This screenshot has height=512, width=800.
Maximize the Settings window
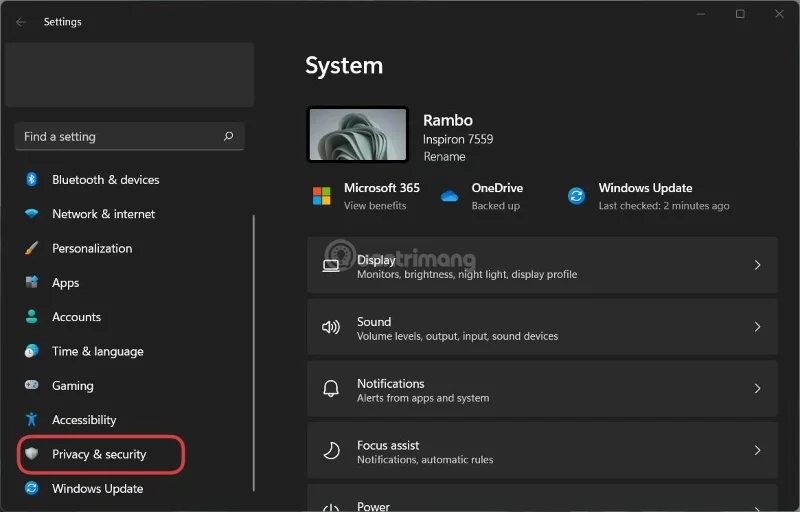tap(740, 14)
